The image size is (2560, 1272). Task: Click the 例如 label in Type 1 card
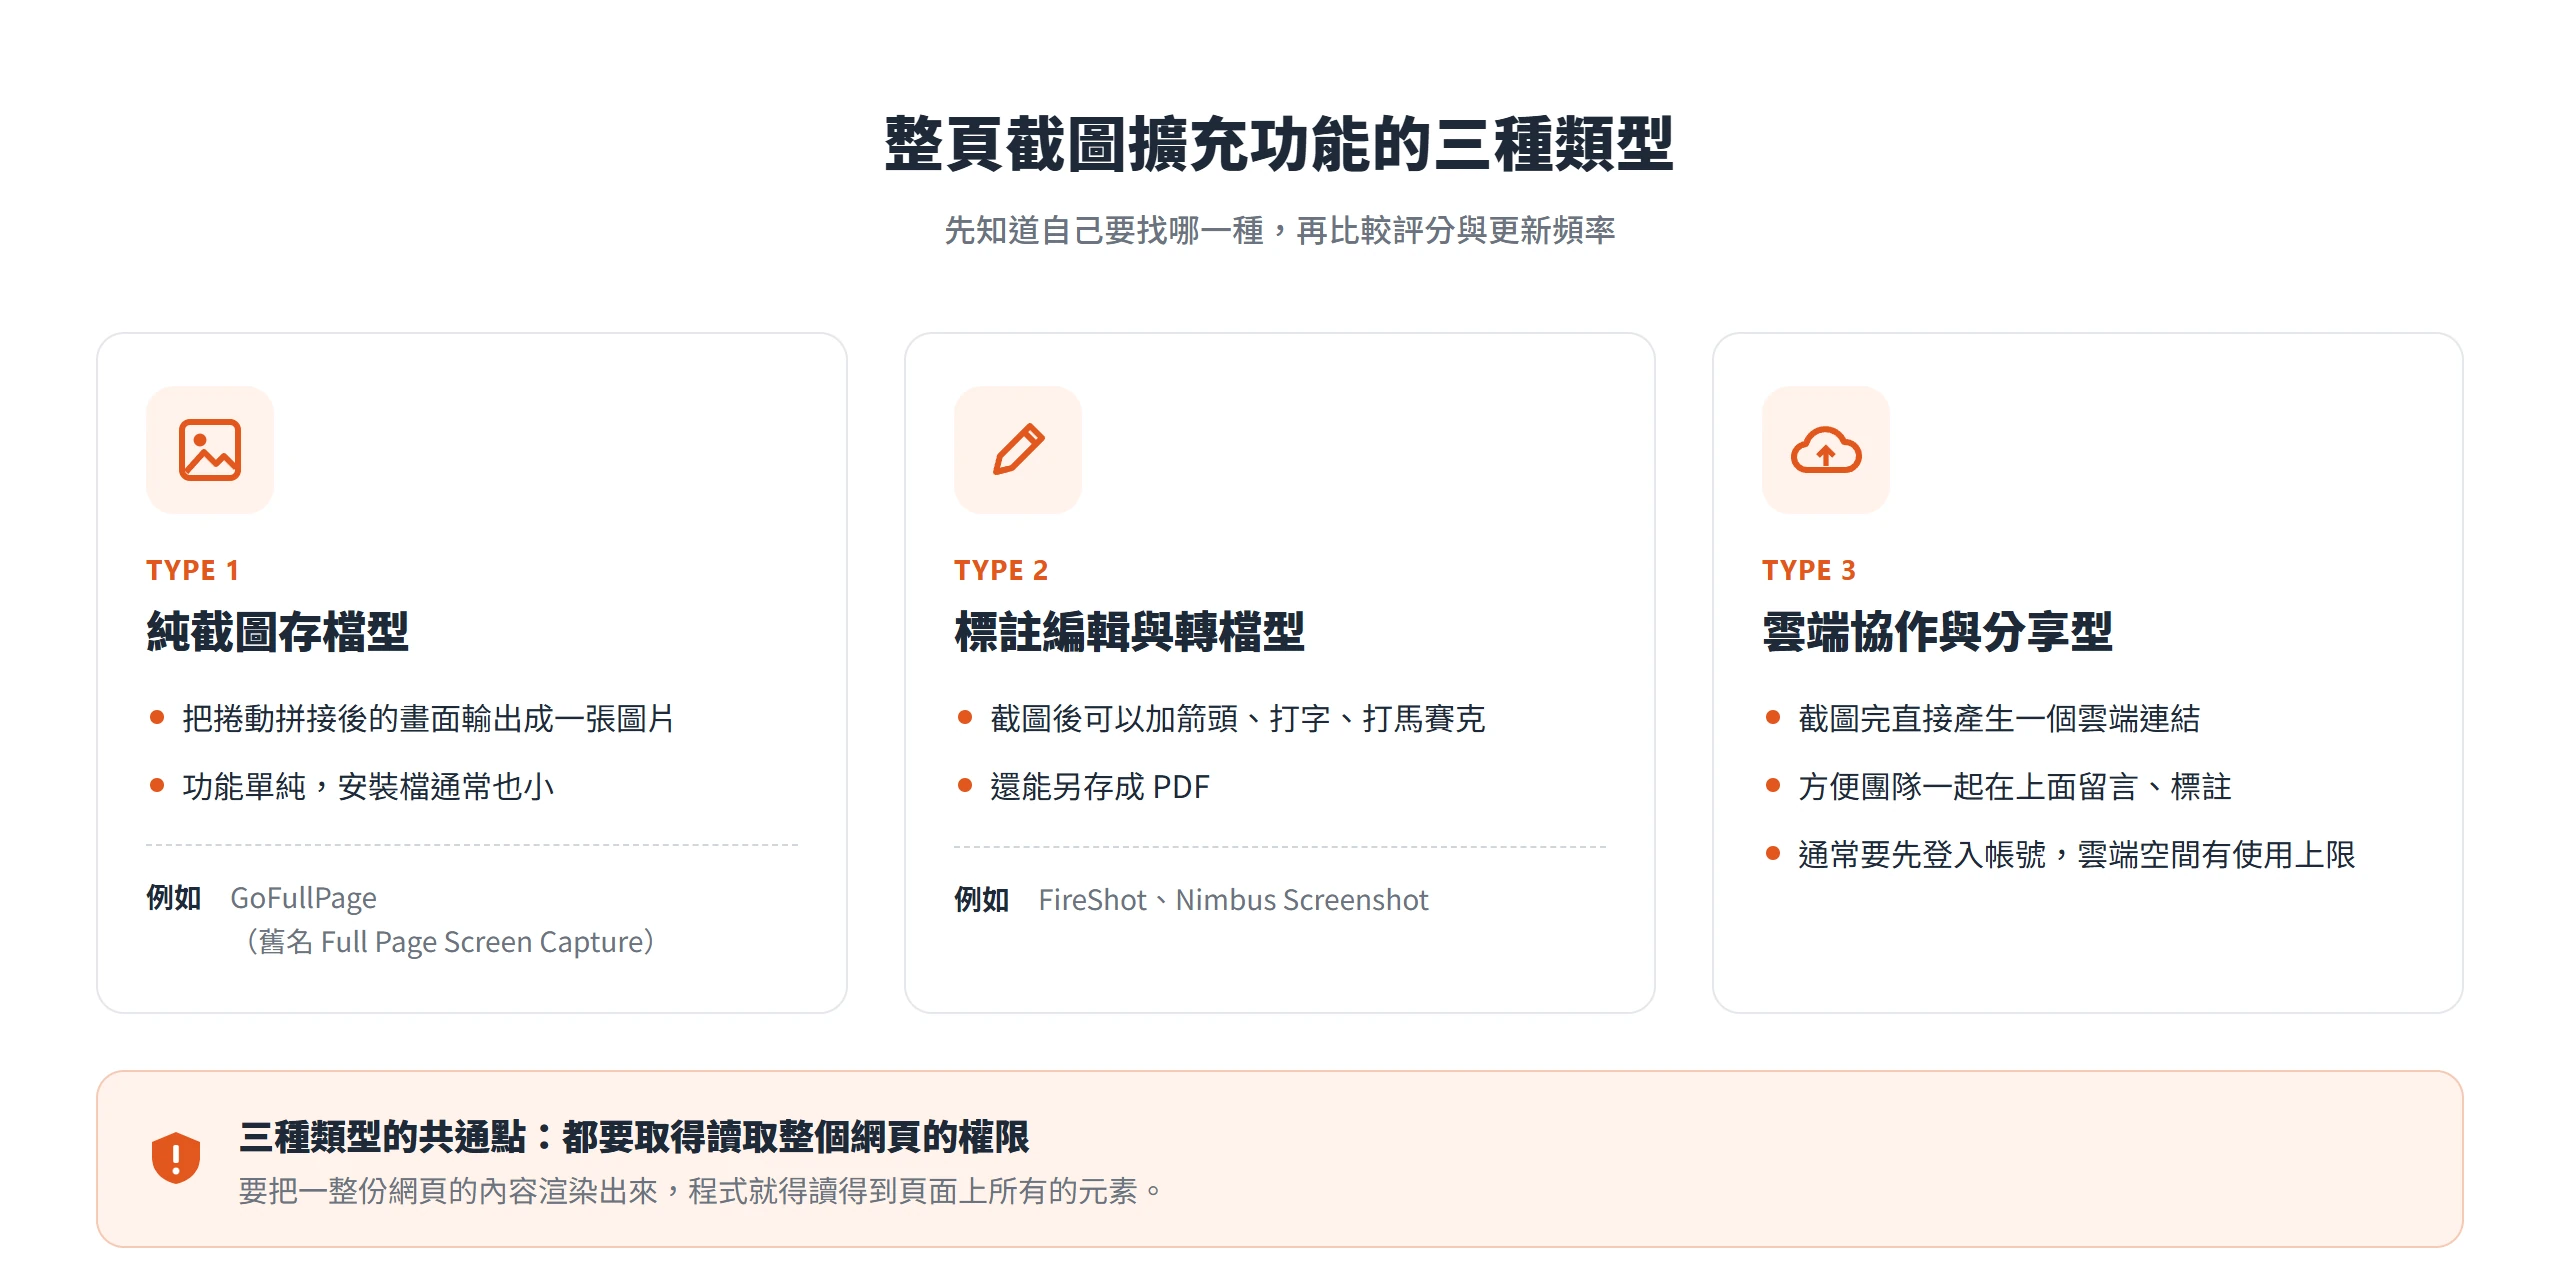tap(174, 898)
